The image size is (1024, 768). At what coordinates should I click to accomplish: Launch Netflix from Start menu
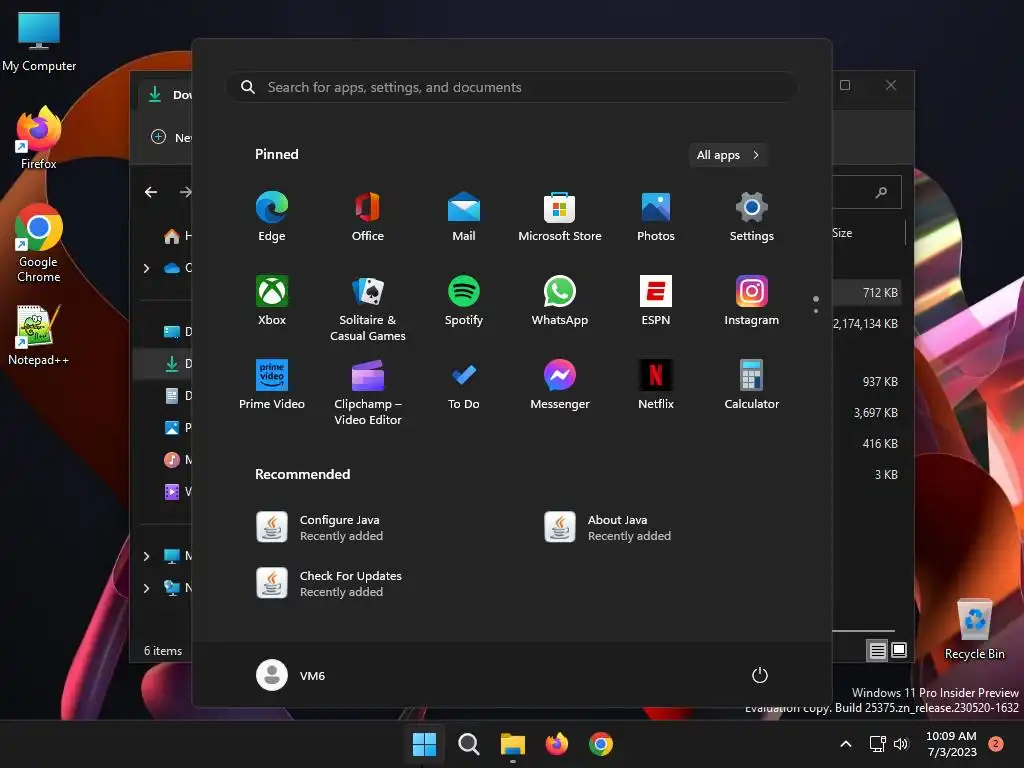pos(656,385)
